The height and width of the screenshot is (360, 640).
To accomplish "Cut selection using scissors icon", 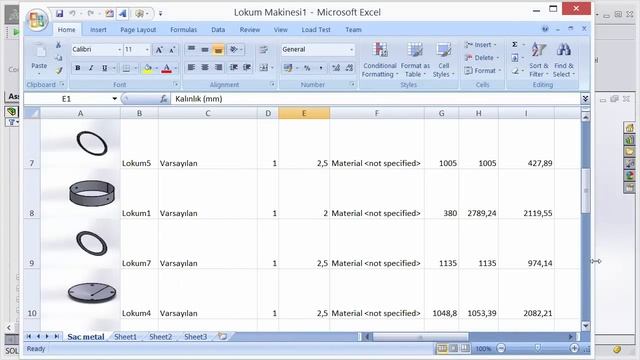I will (x=58, y=45).
